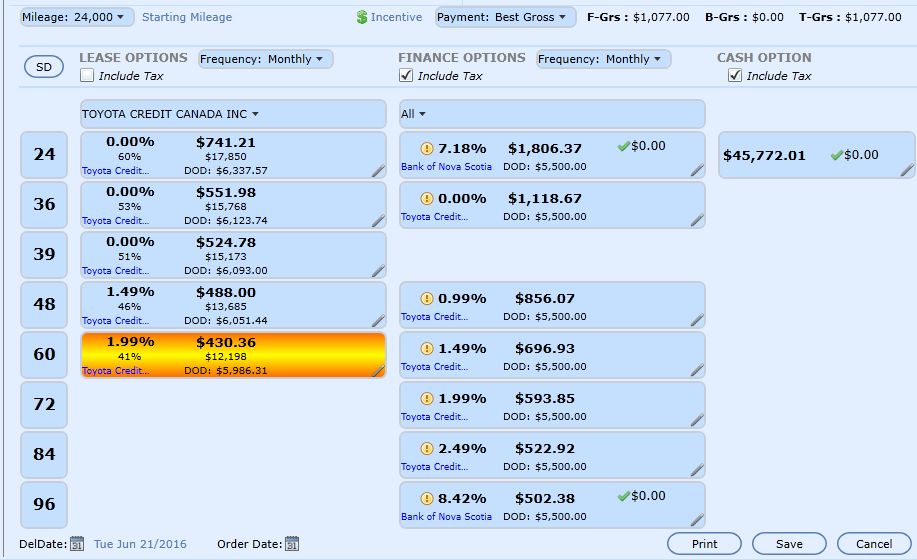Click edit pencil on 60-month highlighted lease
Image resolution: width=917 pixels, height=560 pixels.
point(378,371)
